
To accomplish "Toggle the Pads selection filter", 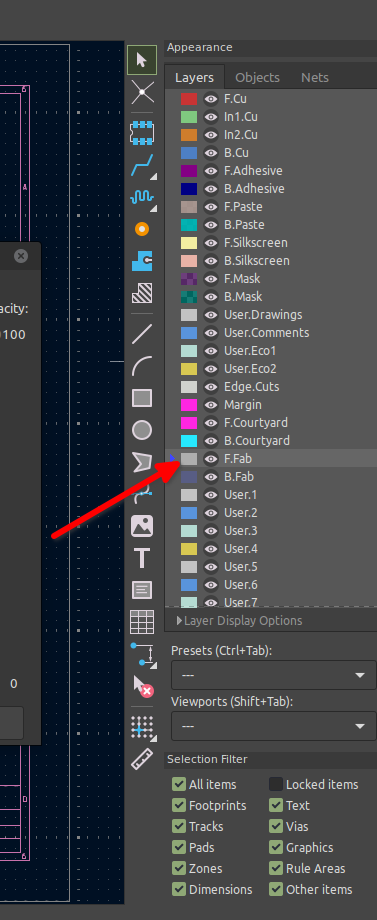I will point(179,847).
